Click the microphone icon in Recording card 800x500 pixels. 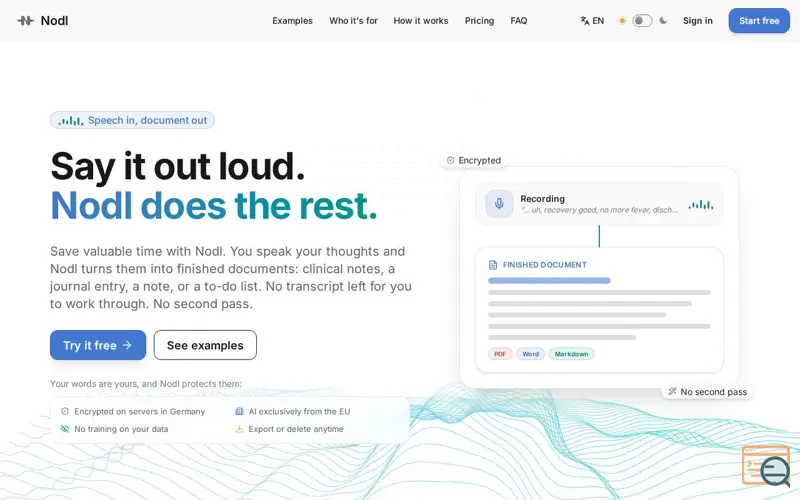pyautogui.click(x=499, y=204)
